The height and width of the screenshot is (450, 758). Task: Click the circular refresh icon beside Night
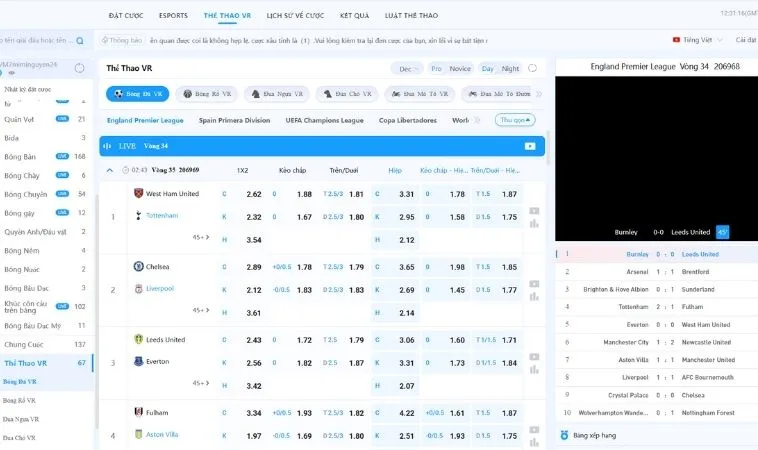532,68
